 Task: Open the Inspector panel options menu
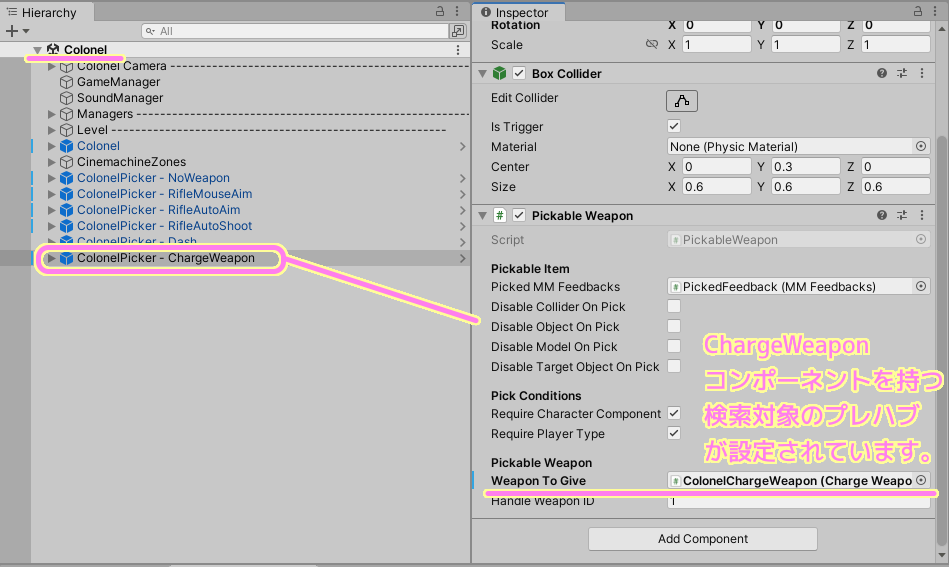pyautogui.click(x=935, y=11)
